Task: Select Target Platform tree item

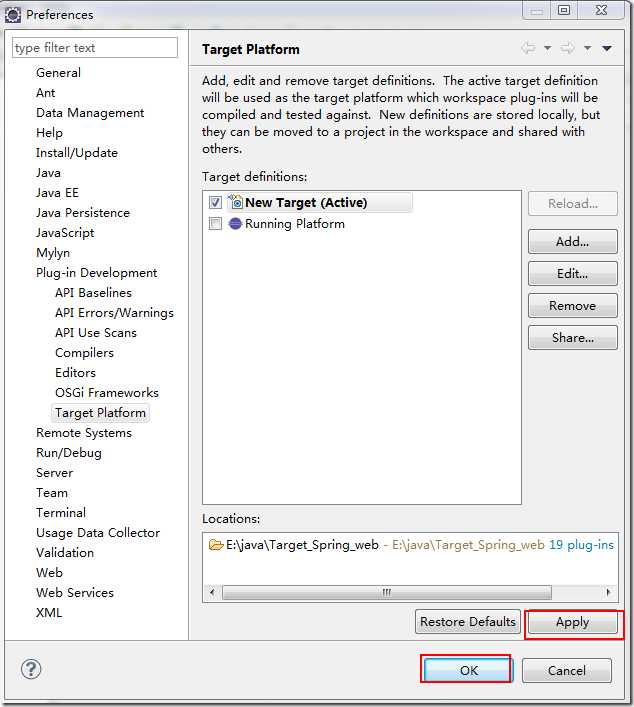Action: click(100, 413)
